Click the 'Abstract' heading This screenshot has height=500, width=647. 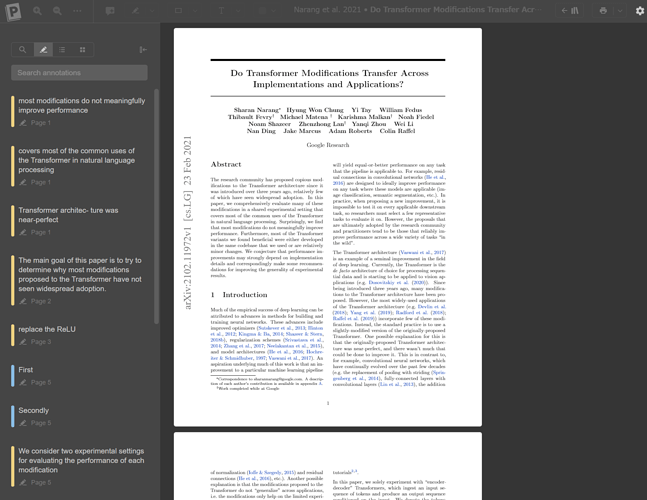(x=226, y=164)
